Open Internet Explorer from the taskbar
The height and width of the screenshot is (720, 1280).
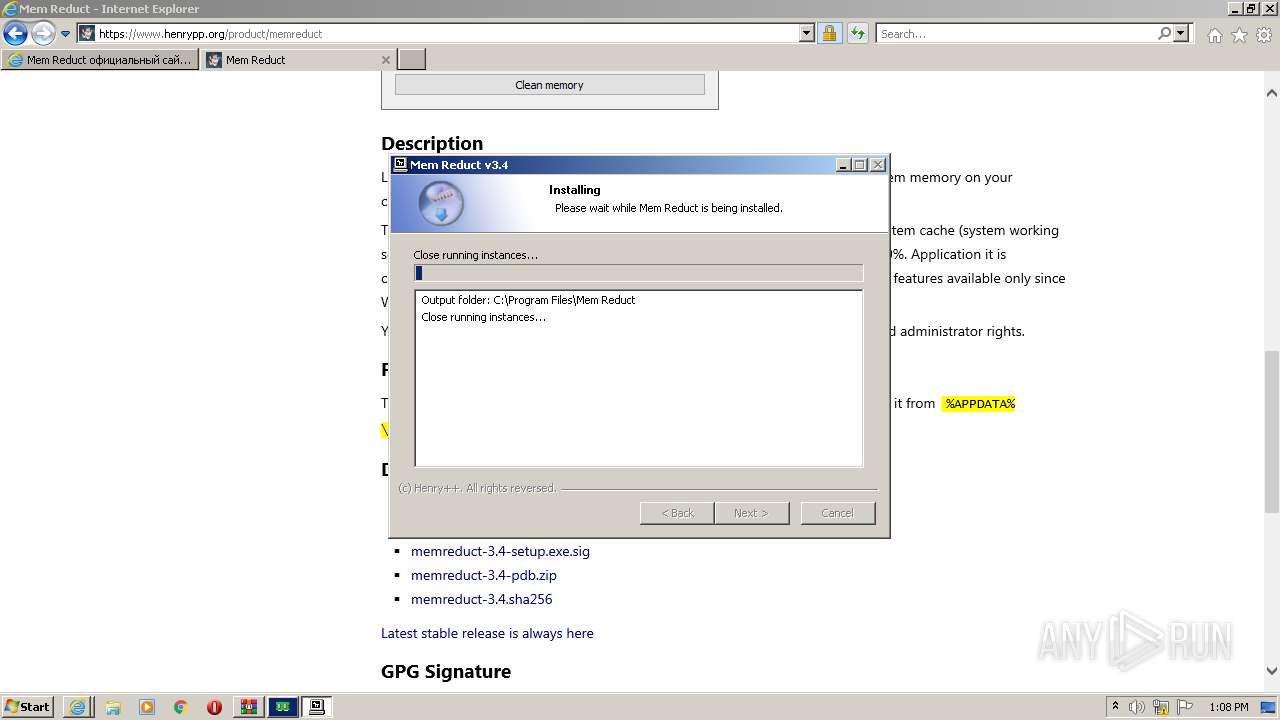(x=78, y=707)
